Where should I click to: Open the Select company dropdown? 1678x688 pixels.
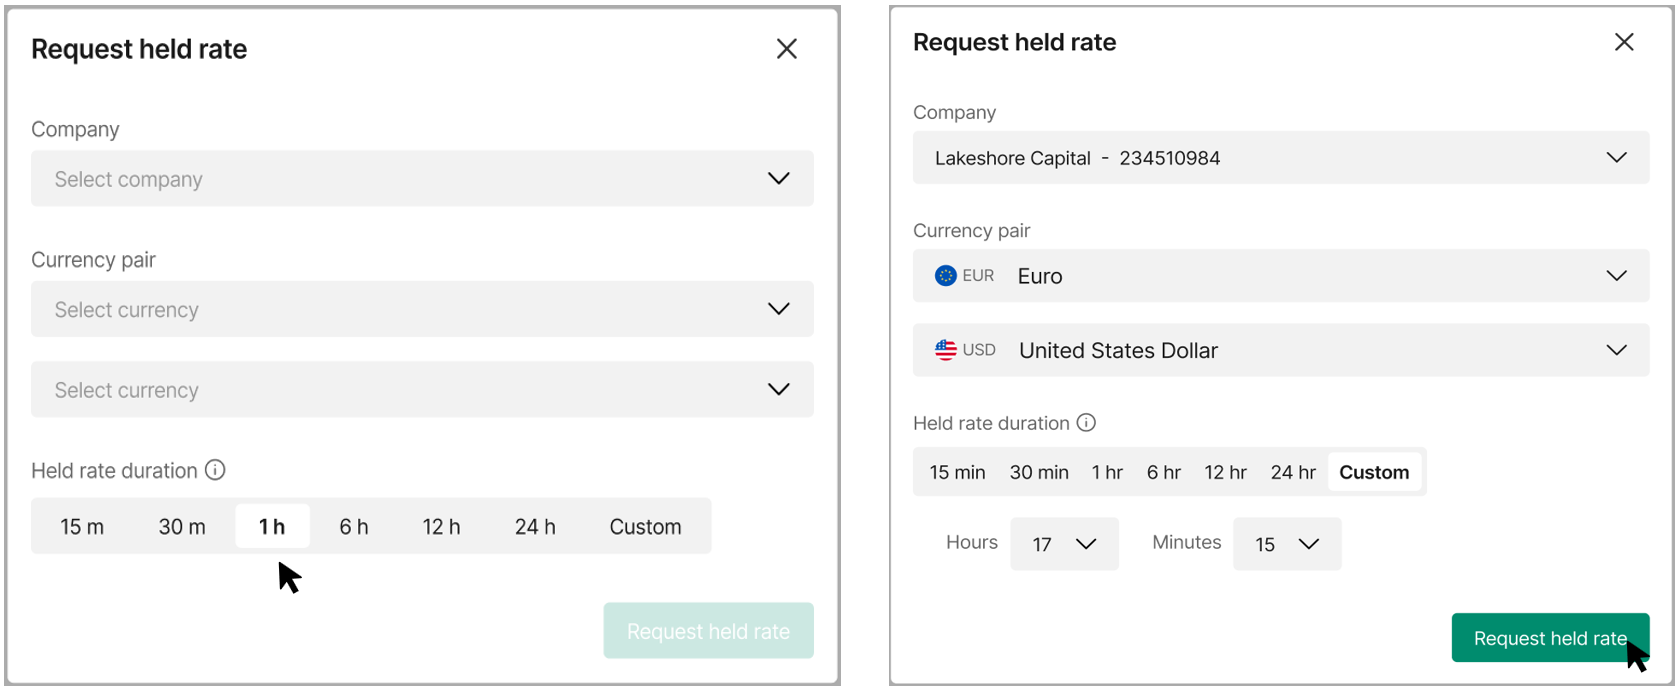[x=422, y=179]
